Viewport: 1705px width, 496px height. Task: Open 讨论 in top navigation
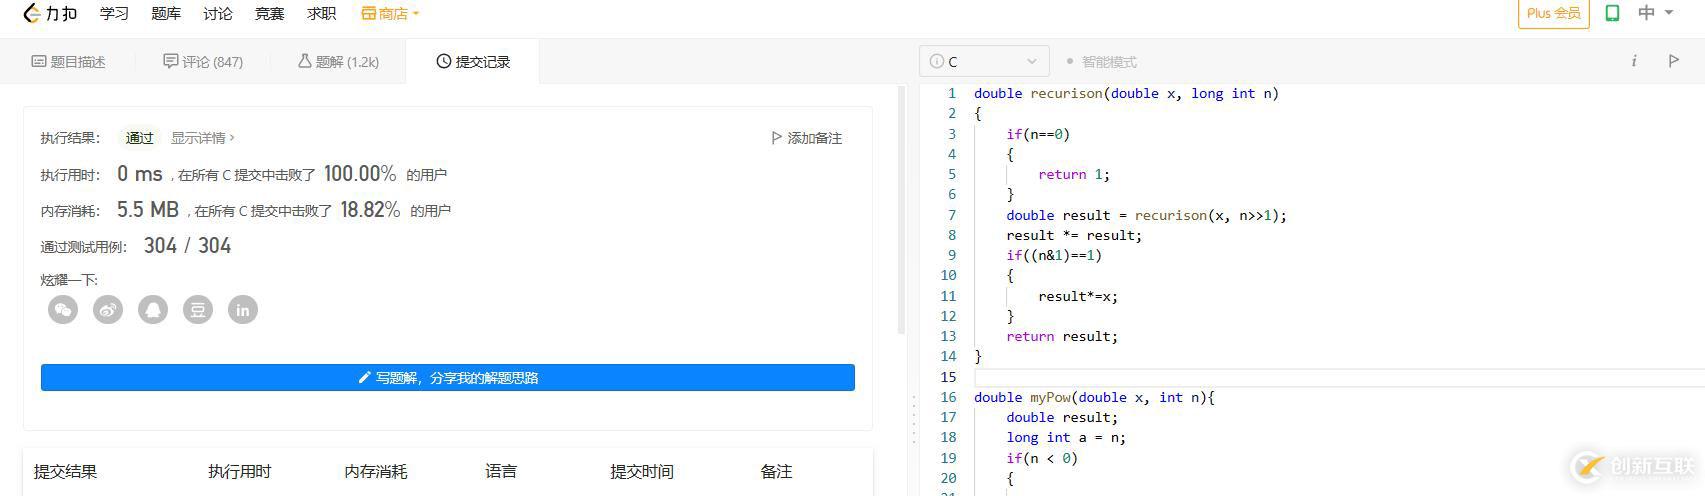click(218, 13)
